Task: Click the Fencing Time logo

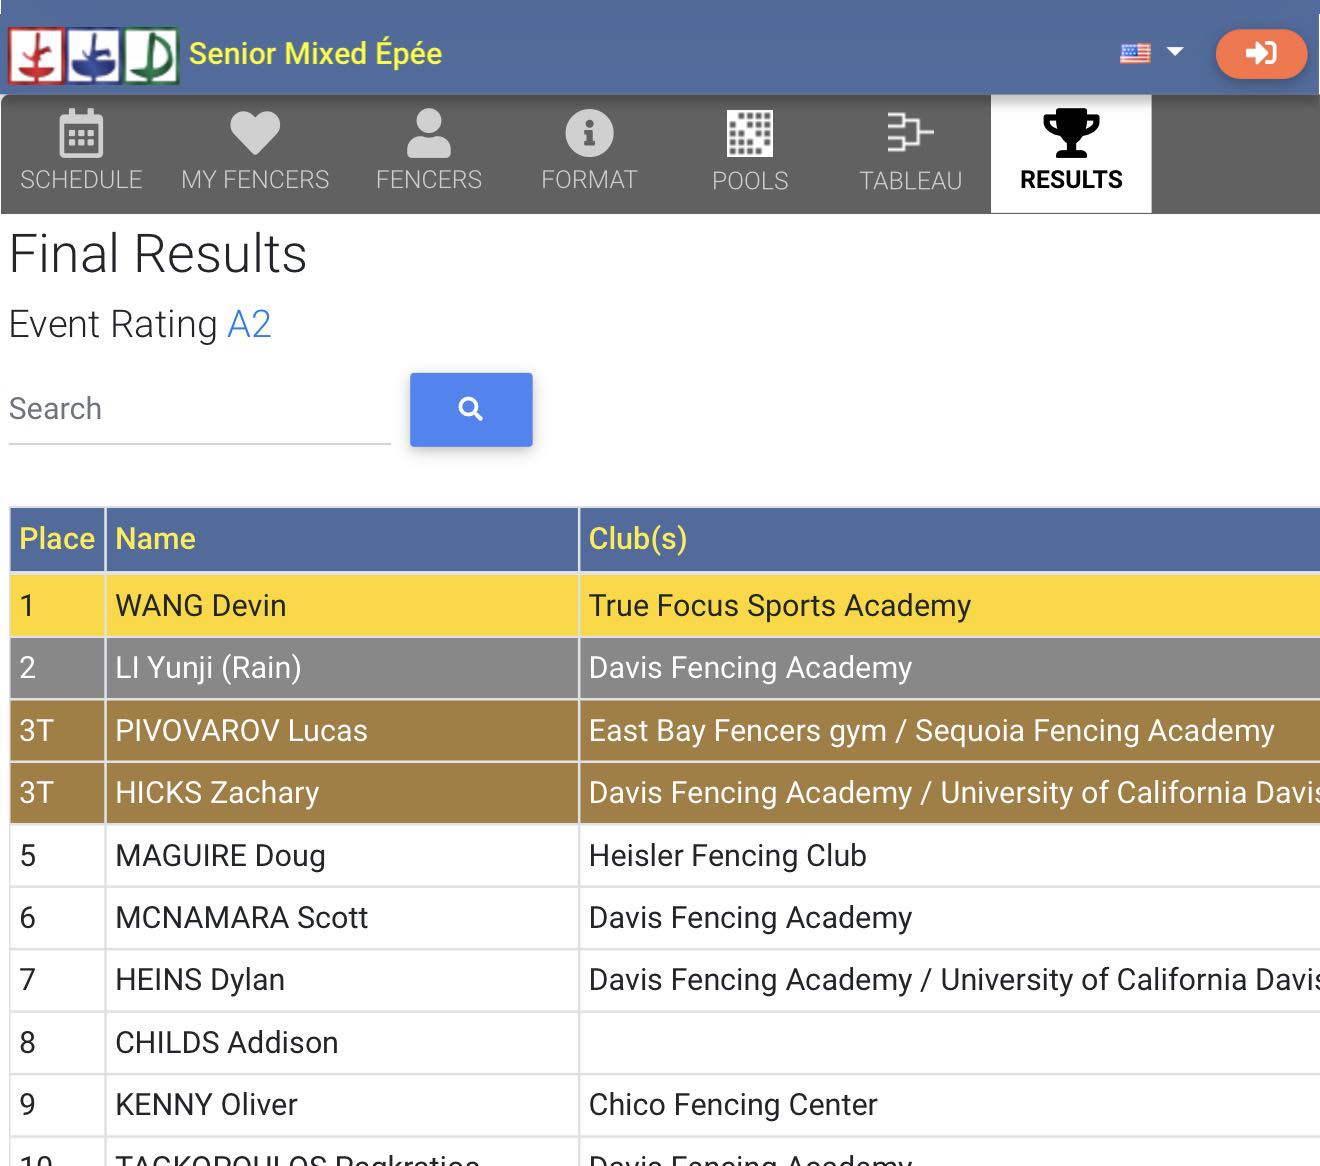Action: pyautogui.click(x=94, y=55)
